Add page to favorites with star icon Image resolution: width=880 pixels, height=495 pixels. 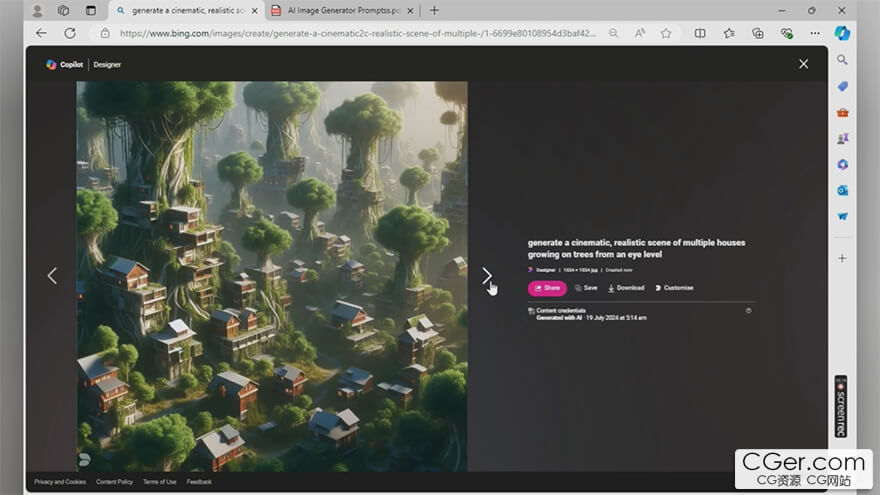pyautogui.click(x=666, y=33)
